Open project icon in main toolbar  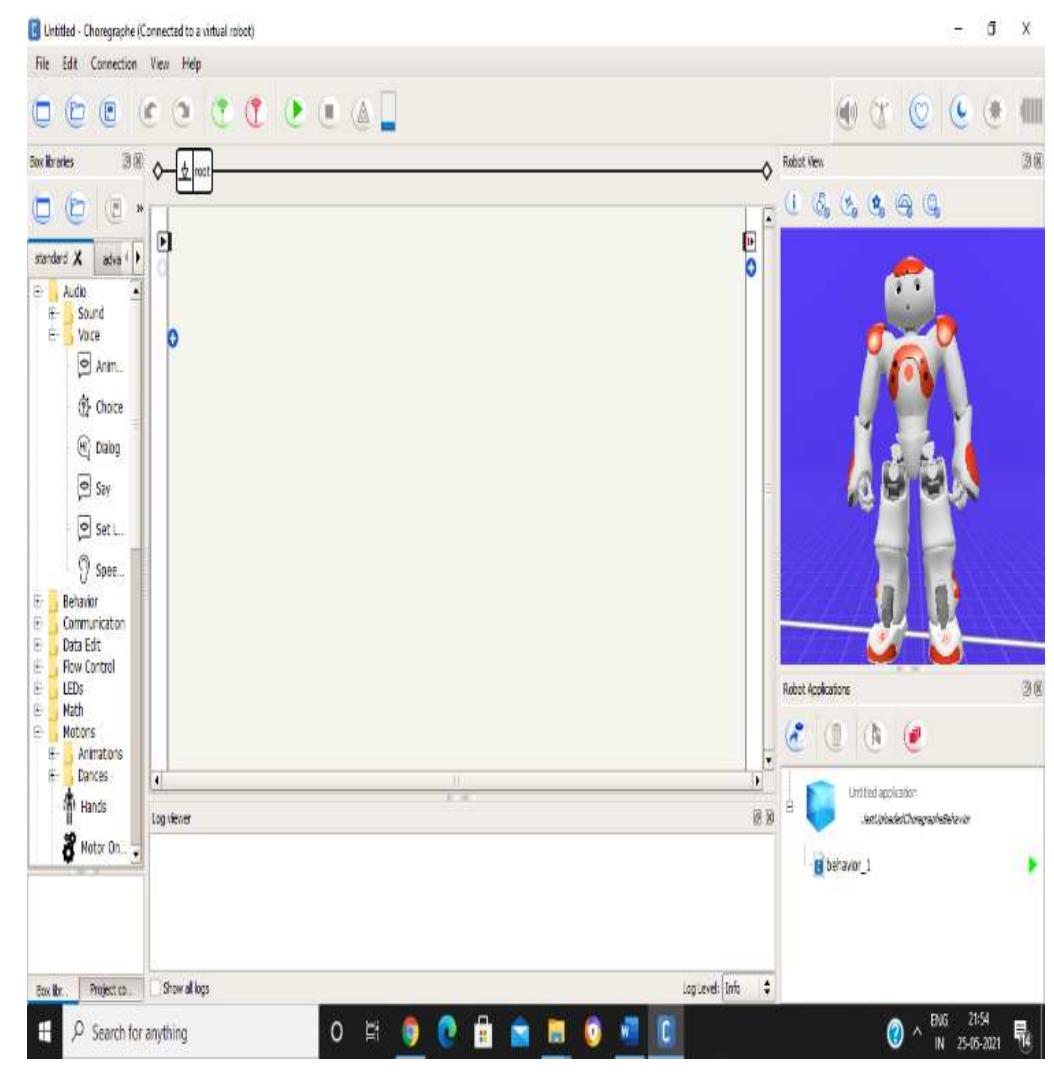pos(76,111)
